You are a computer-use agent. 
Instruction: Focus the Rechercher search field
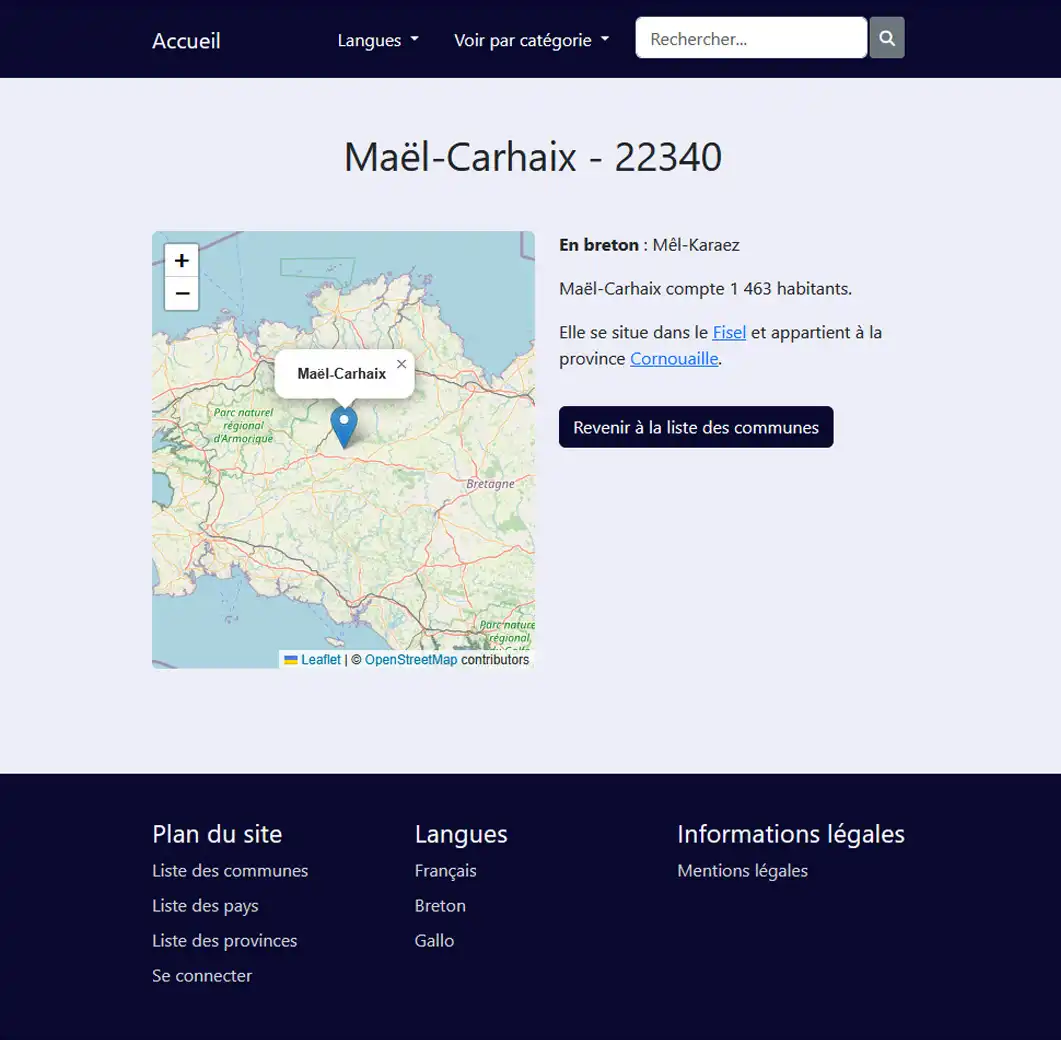pyautogui.click(x=751, y=38)
